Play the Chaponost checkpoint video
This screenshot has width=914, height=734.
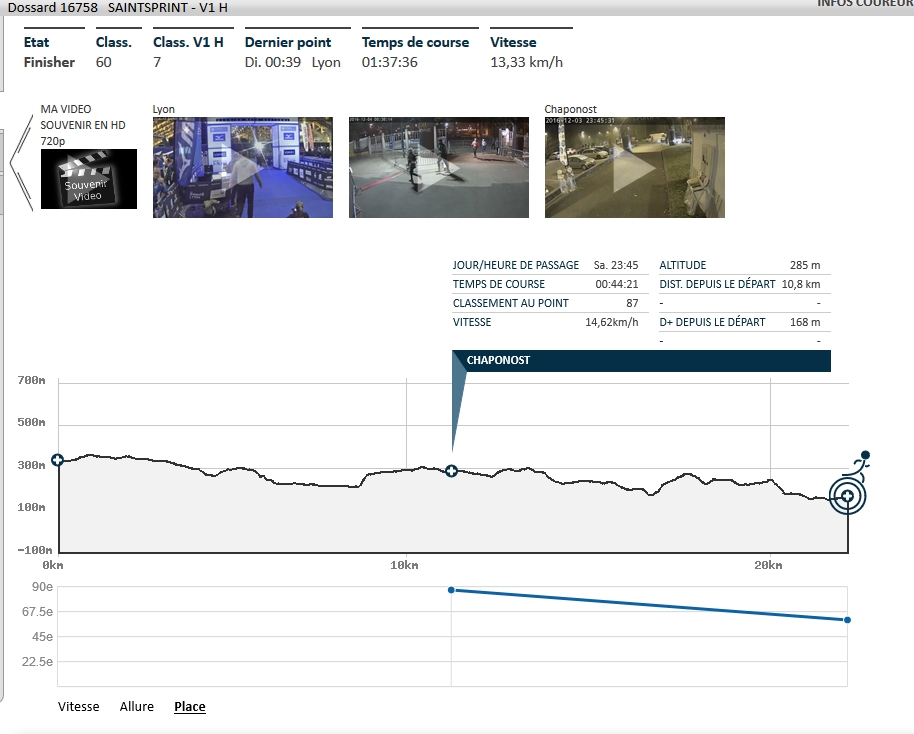point(634,167)
